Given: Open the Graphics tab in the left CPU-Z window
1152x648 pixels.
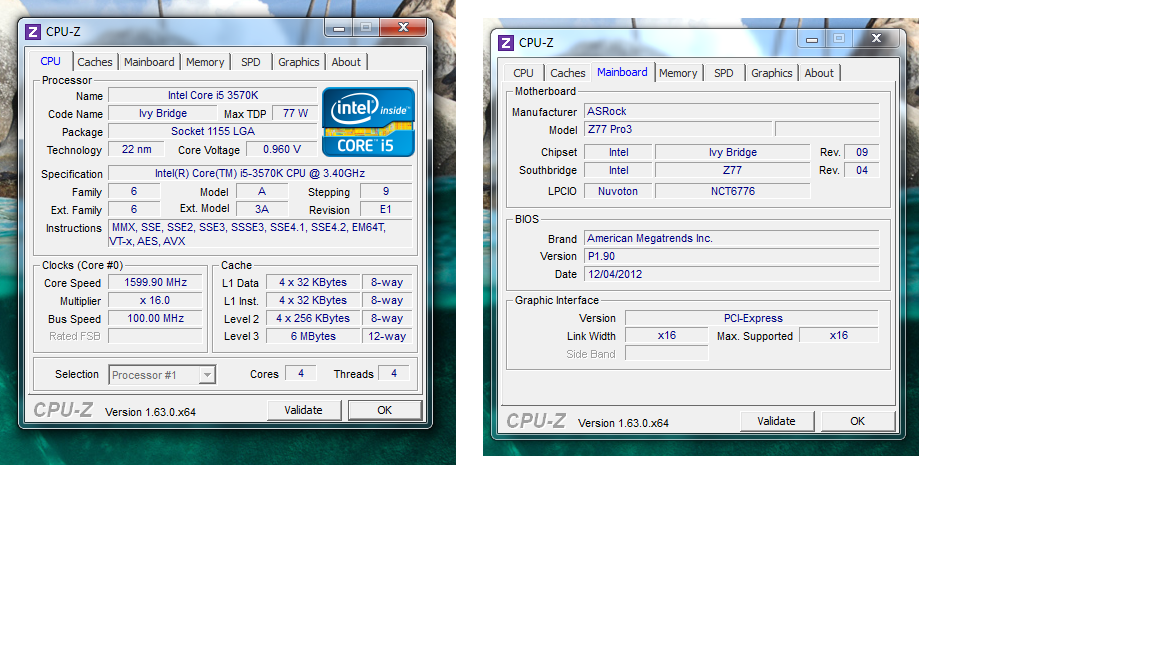Looking at the screenshot, I should [x=298, y=62].
